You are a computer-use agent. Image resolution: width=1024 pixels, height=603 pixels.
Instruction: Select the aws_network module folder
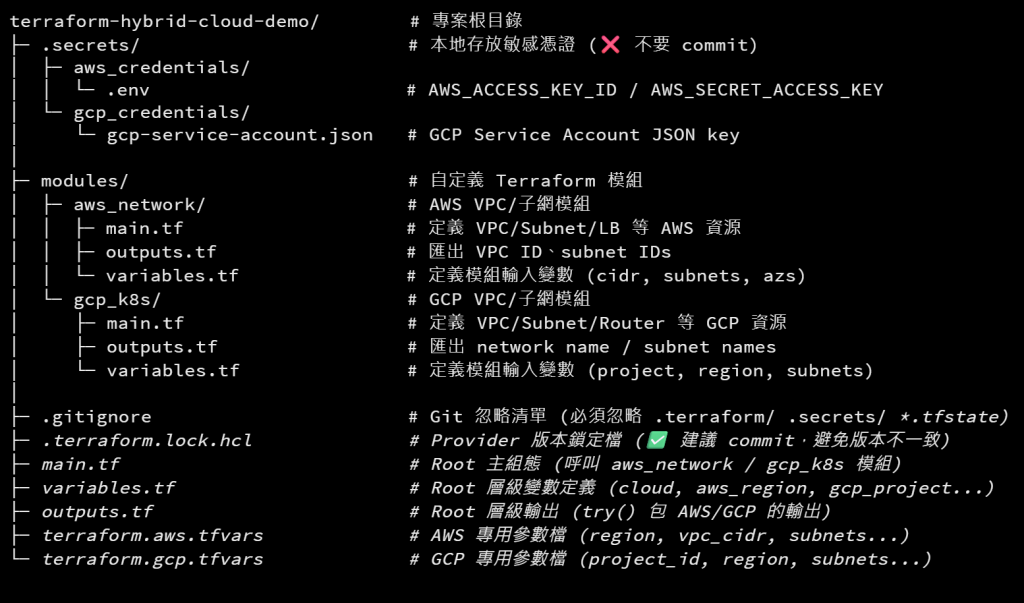click(139, 204)
